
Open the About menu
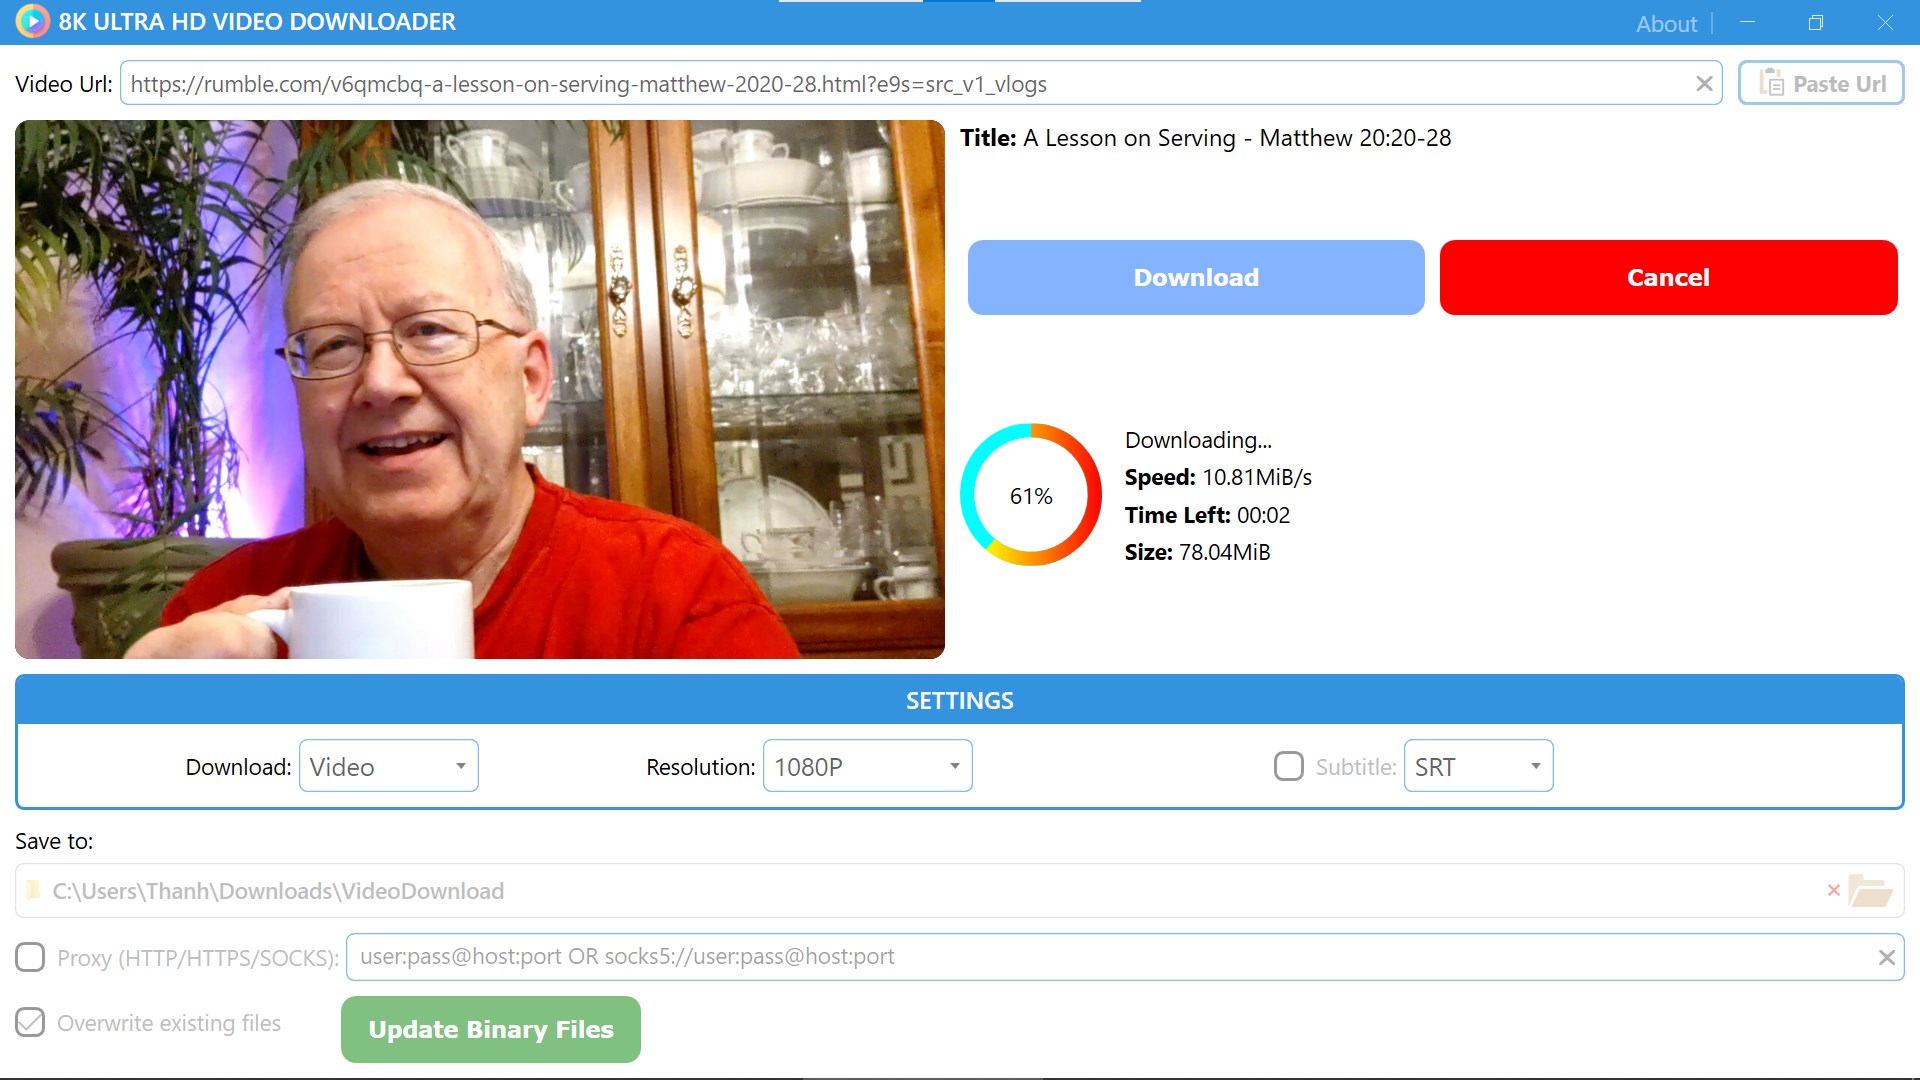pyautogui.click(x=1666, y=24)
